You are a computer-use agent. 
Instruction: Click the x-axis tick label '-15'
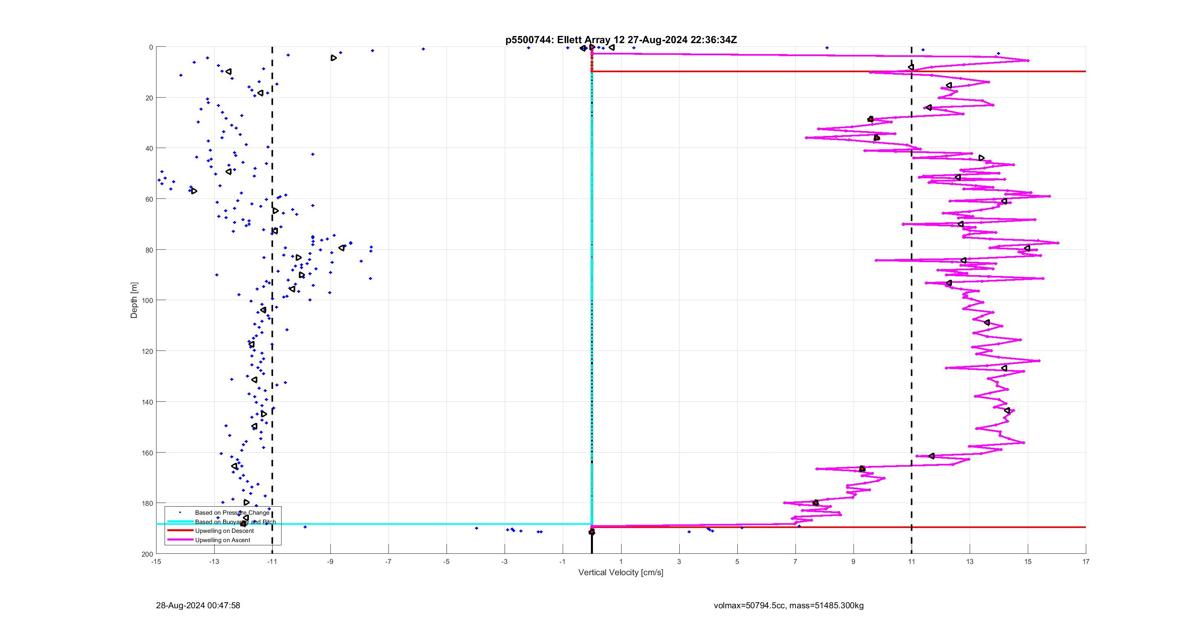pos(156,561)
